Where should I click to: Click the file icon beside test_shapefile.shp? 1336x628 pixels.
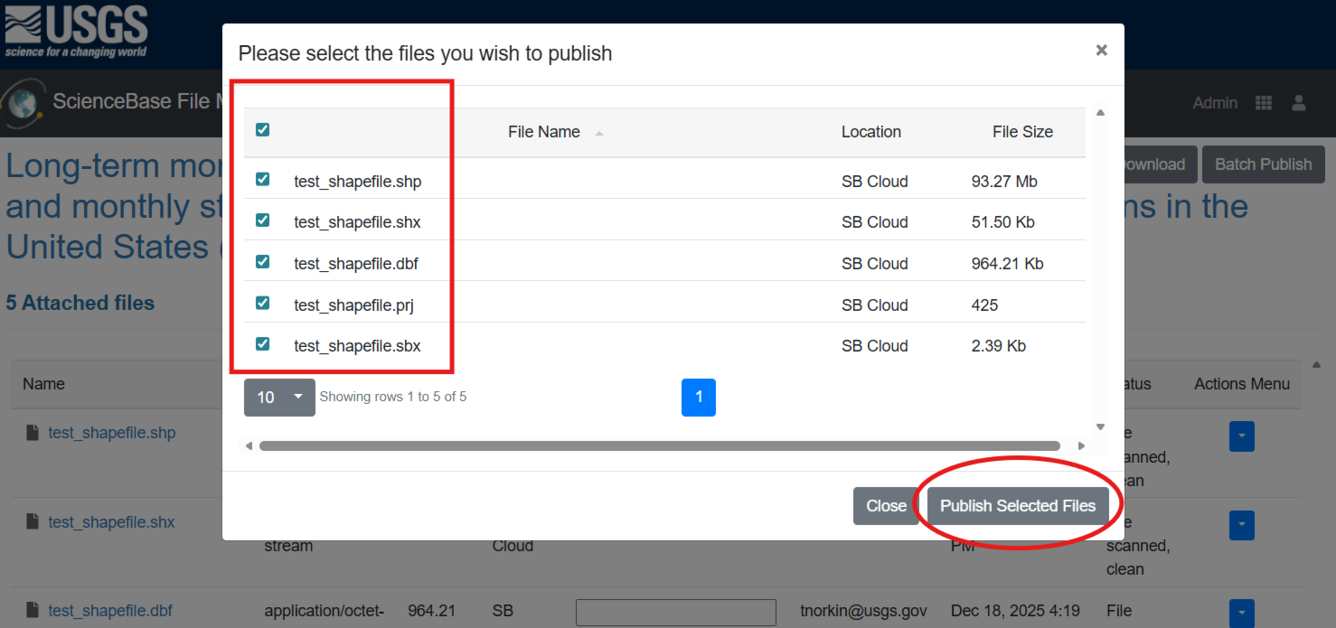click(31, 431)
